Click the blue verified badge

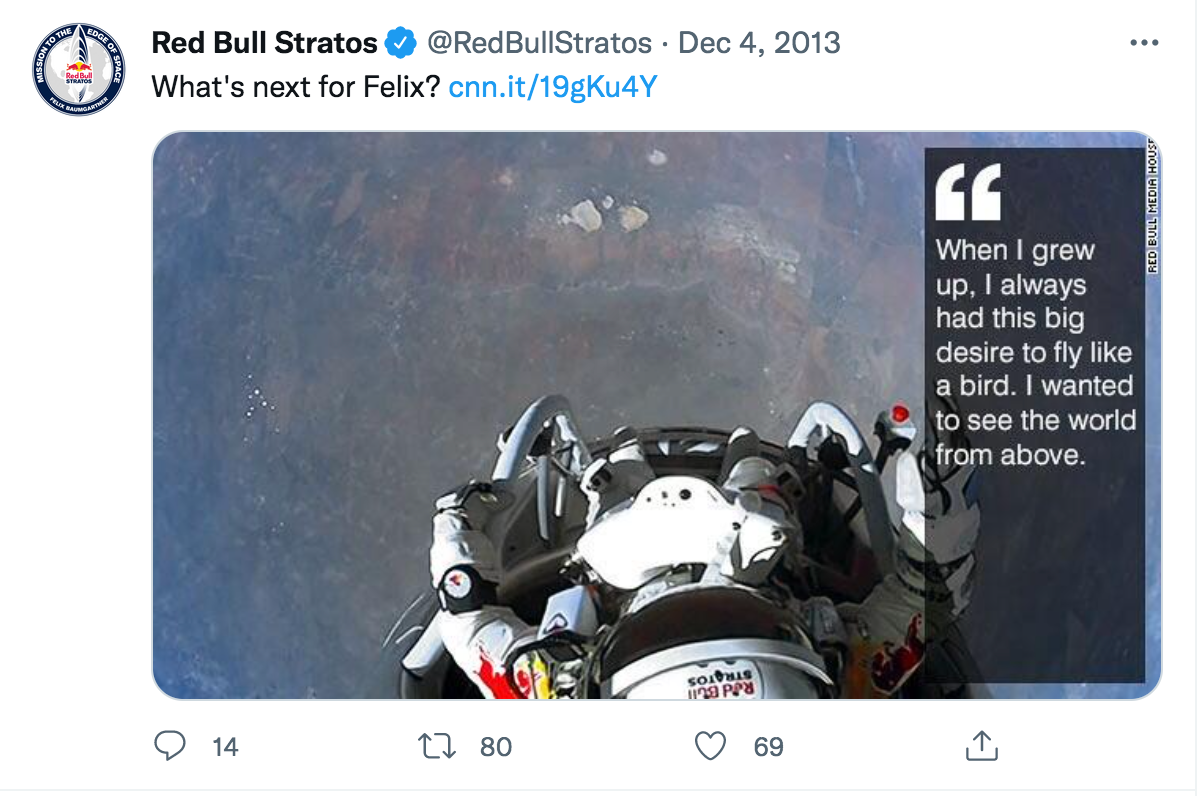point(400,43)
